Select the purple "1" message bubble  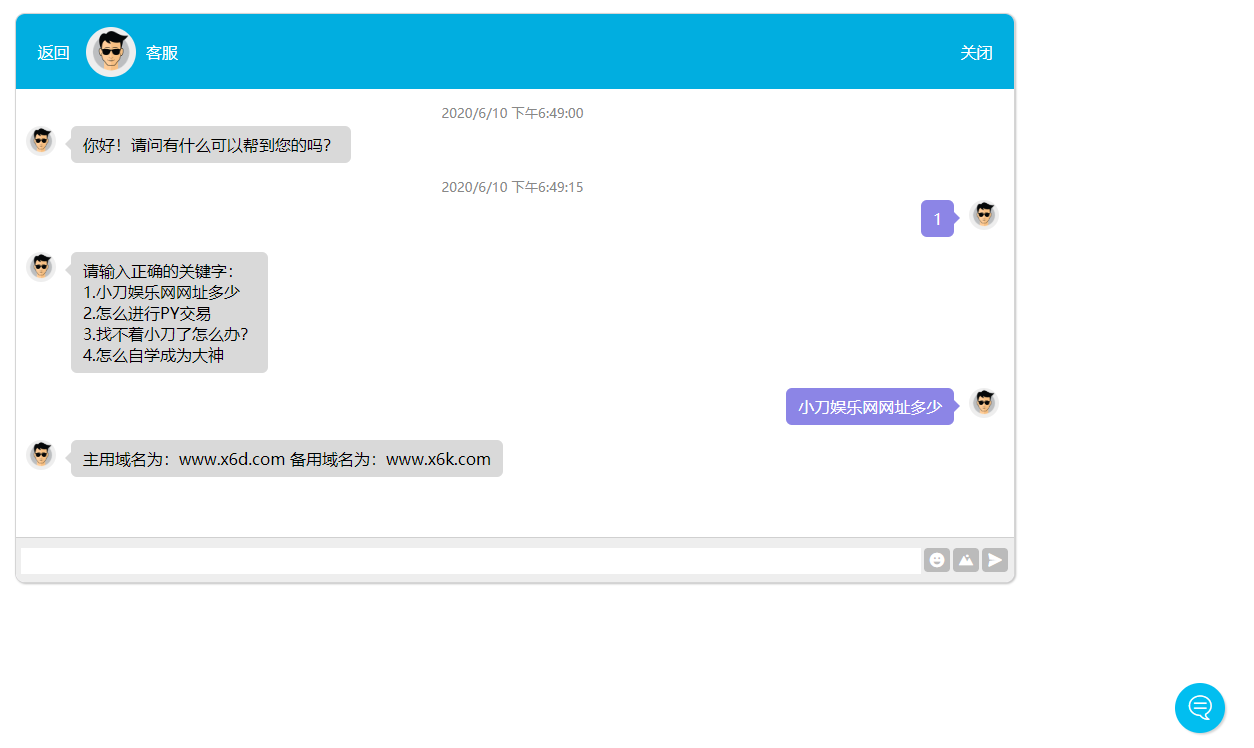[x=937, y=219]
